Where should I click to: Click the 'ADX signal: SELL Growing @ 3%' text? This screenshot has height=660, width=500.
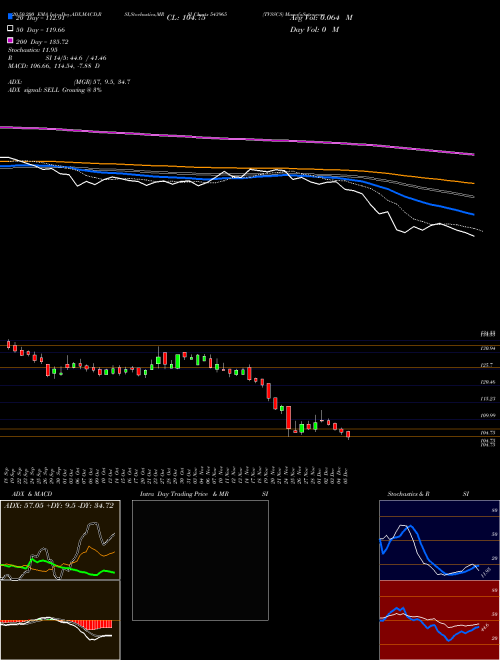click(x=55, y=90)
